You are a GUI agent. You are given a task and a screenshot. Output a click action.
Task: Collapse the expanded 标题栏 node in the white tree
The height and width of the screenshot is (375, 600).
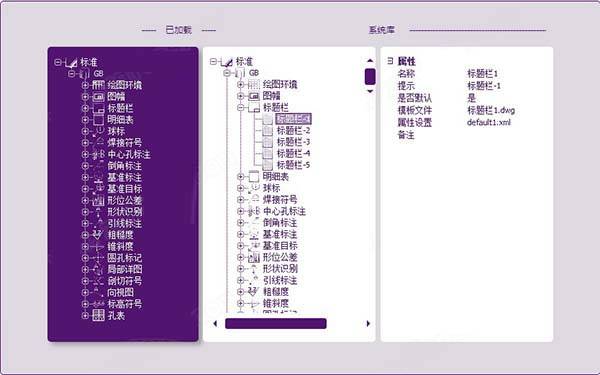click(x=241, y=108)
